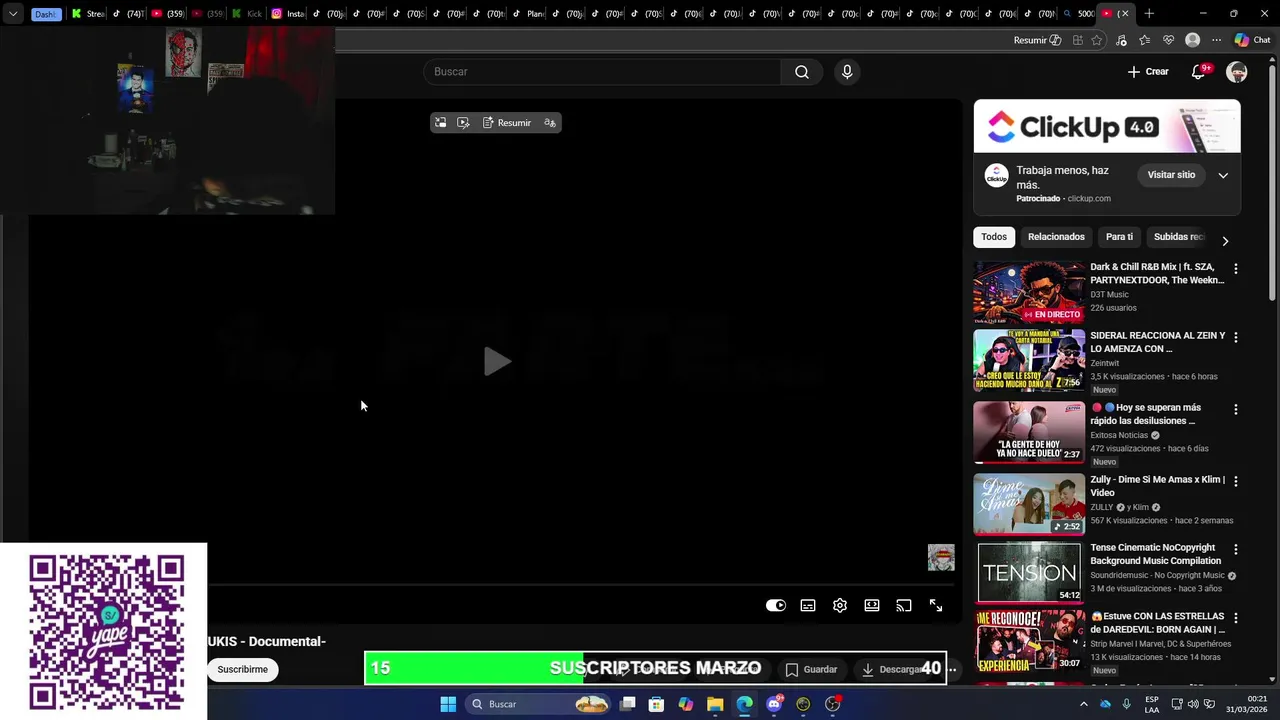Image resolution: width=1280 pixels, height=720 pixels.
Task: Select the Relacionados filter chip
Action: 1056,237
